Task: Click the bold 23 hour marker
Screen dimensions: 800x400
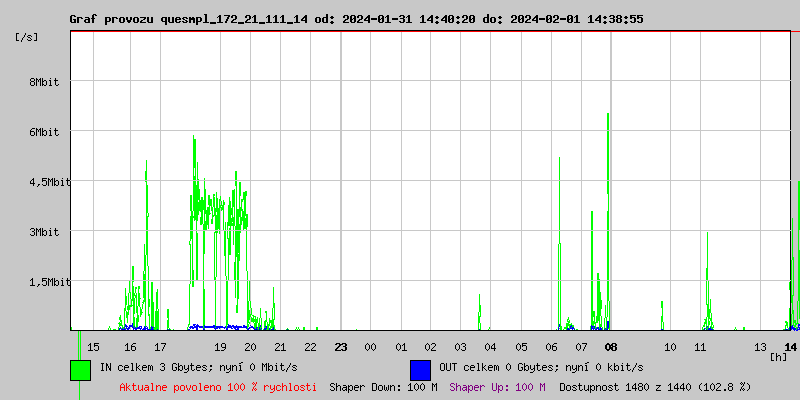Action: coord(341,347)
